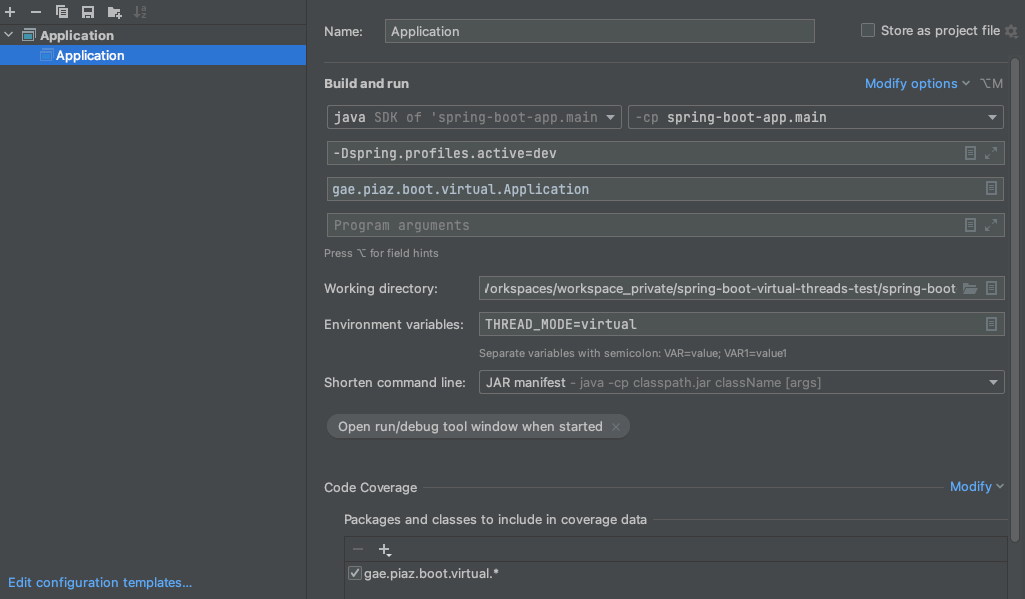Open the java SDK dropdown
Image resolution: width=1025 pixels, height=599 pixels.
474,117
